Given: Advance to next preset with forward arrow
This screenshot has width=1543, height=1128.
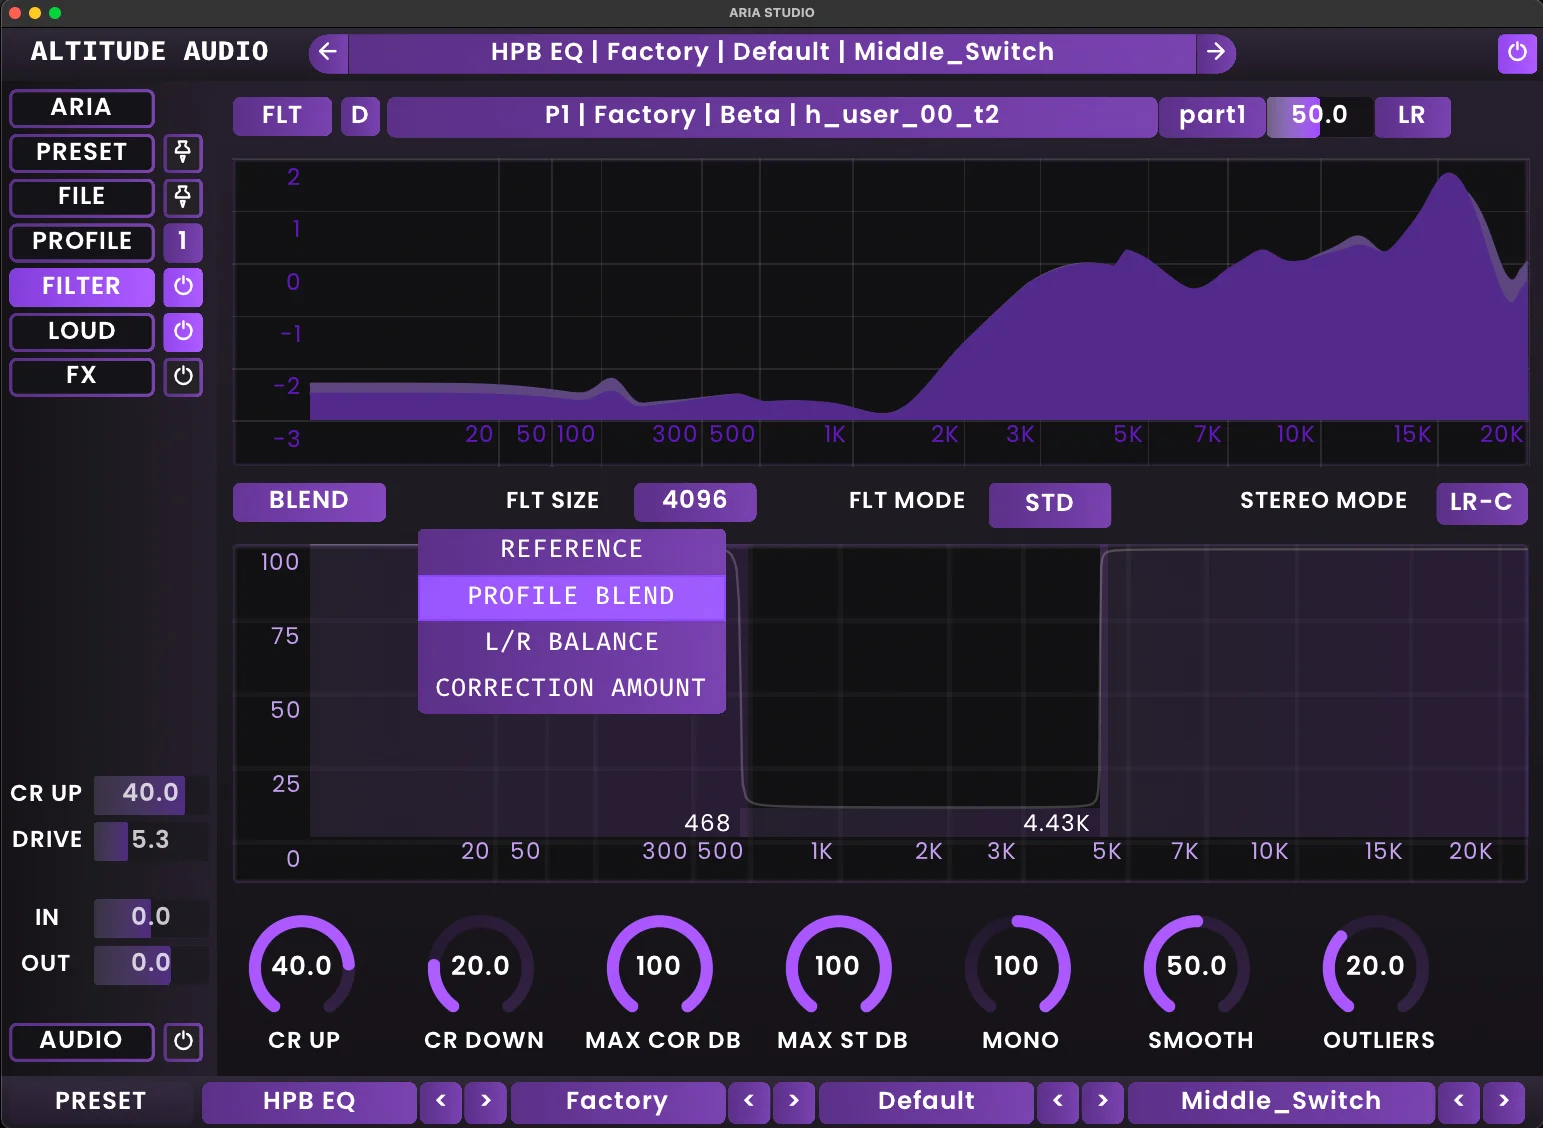Looking at the screenshot, I should coord(1217,52).
